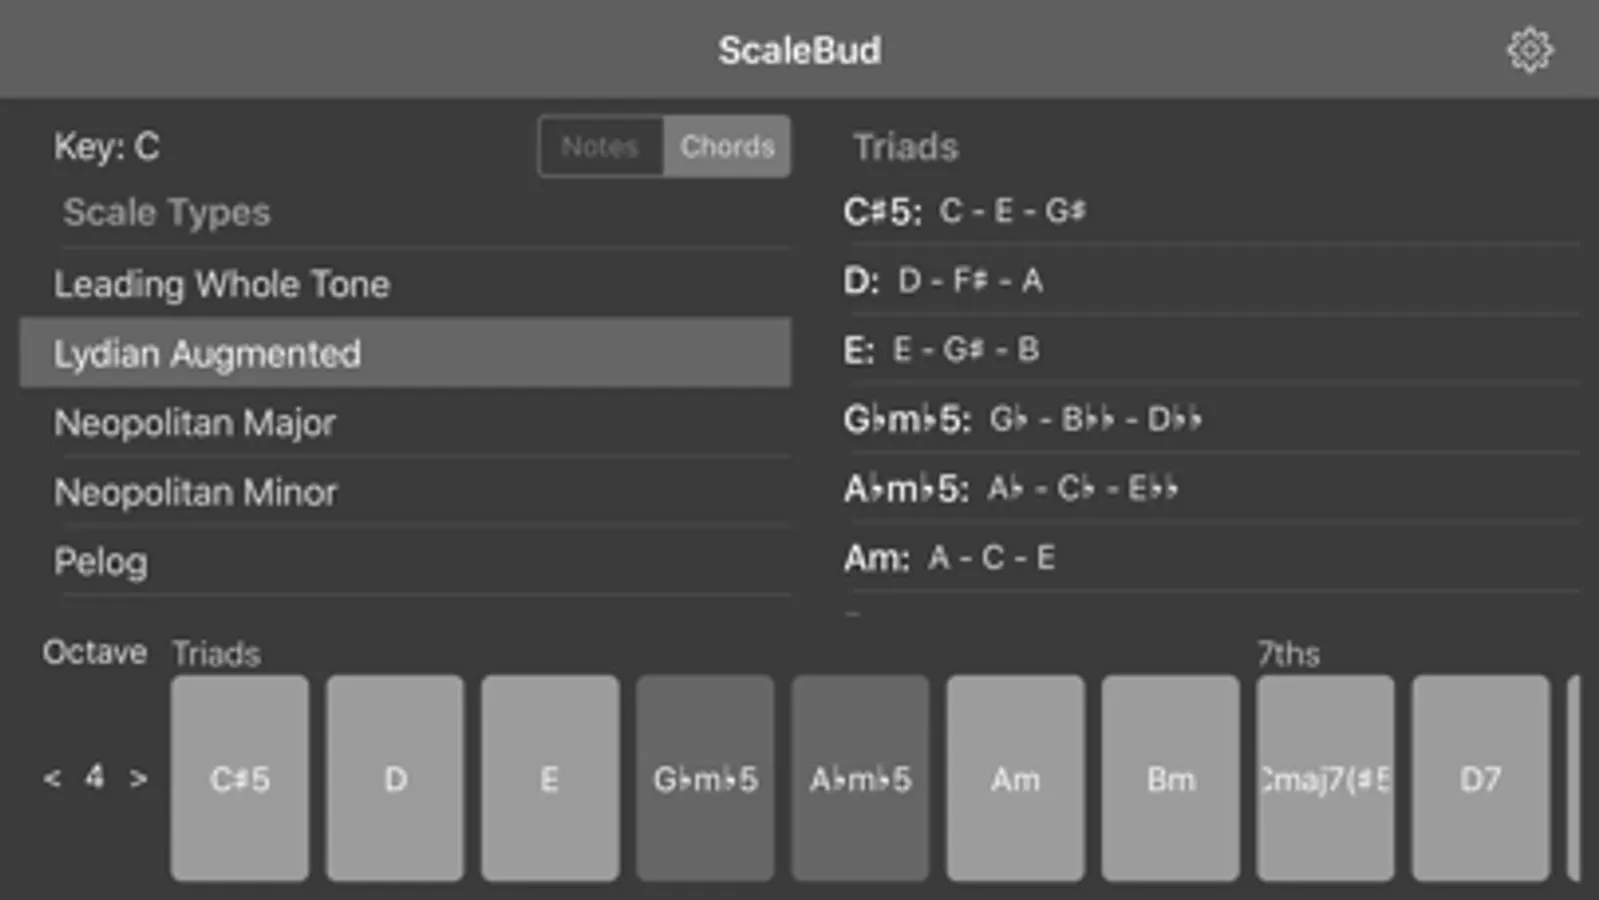Switch to Chords view
This screenshot has width=1599, height=900.
727,147
